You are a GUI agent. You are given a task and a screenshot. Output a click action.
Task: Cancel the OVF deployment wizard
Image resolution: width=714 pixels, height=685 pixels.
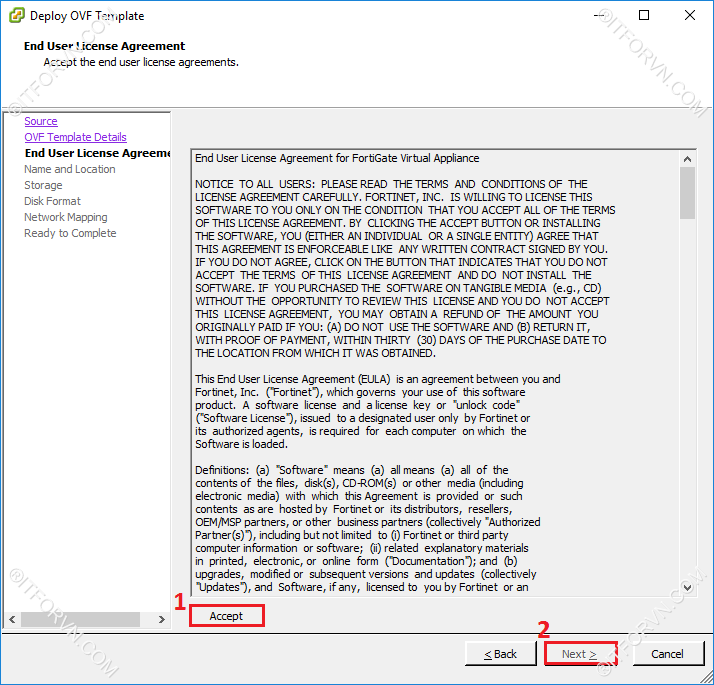[x=667, y=654]
